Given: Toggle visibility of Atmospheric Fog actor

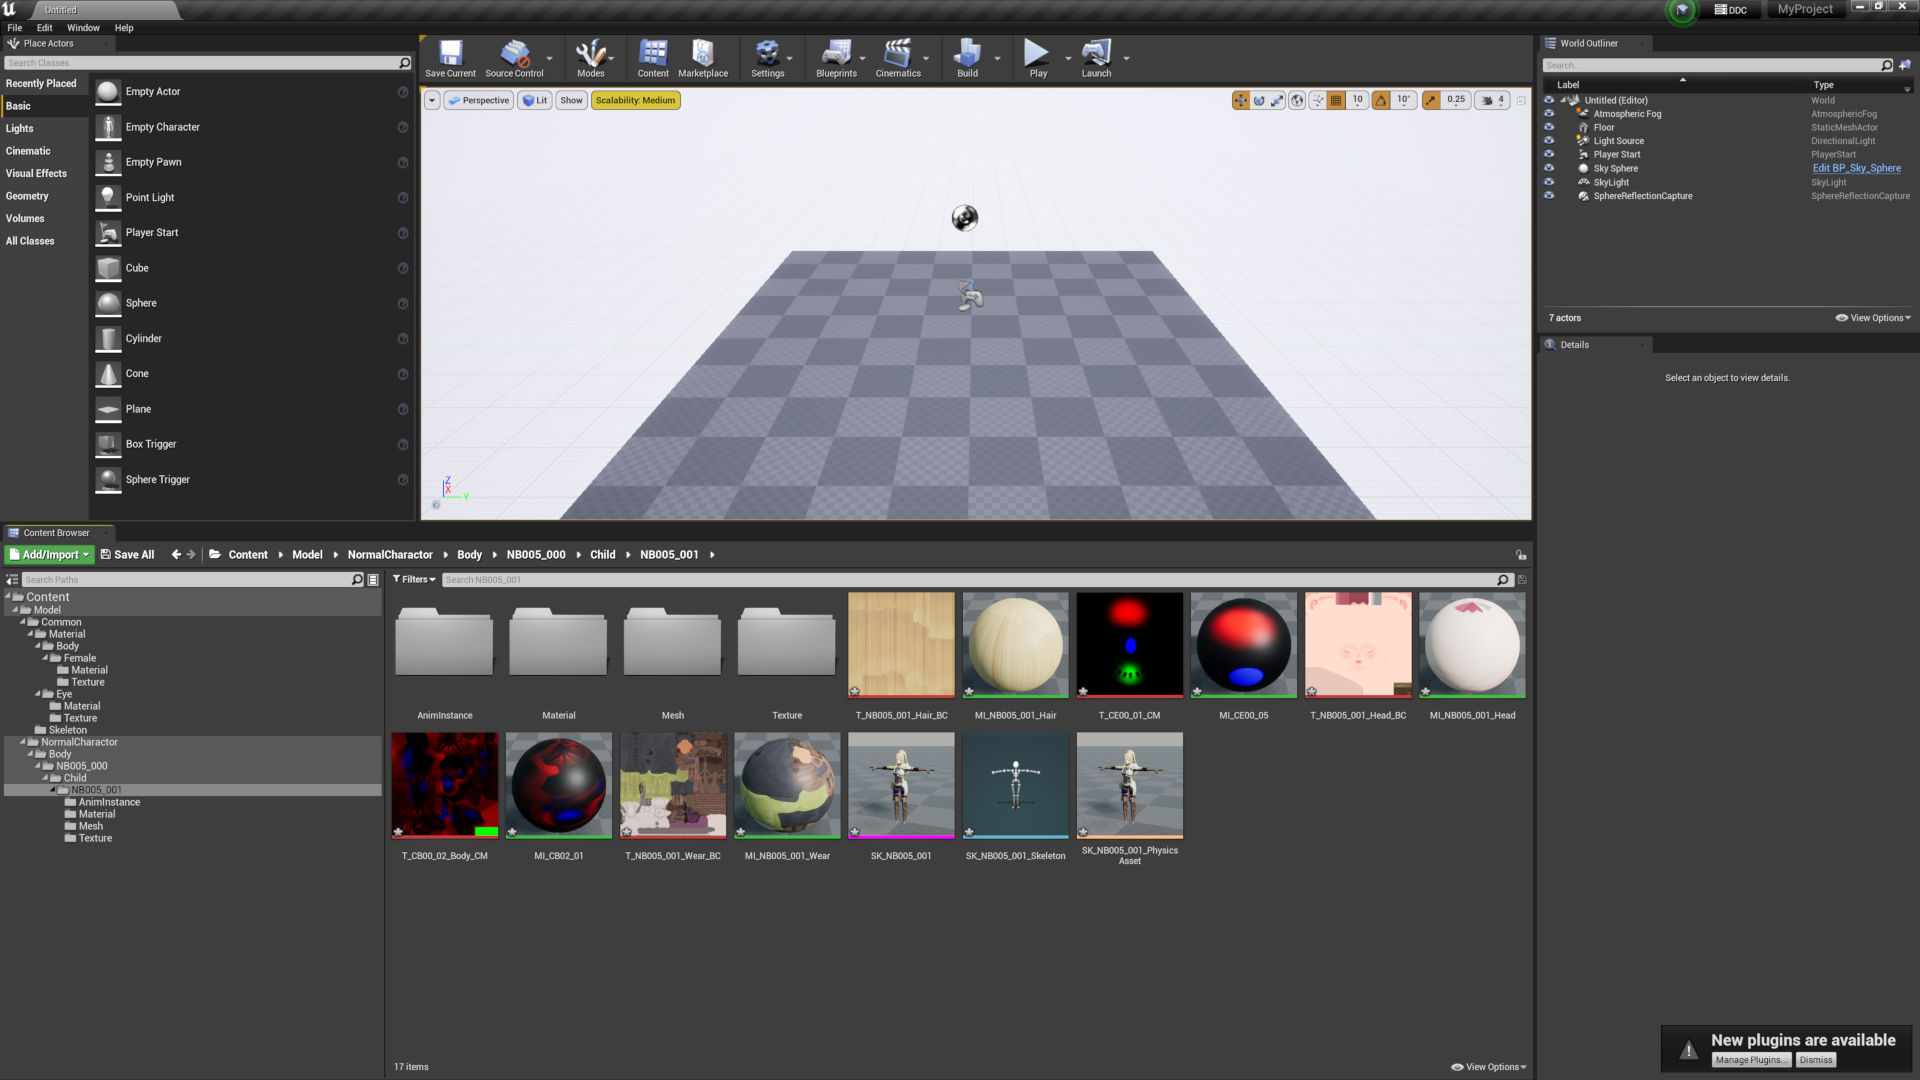Looking at the screenshot, I should (1549, 114).
